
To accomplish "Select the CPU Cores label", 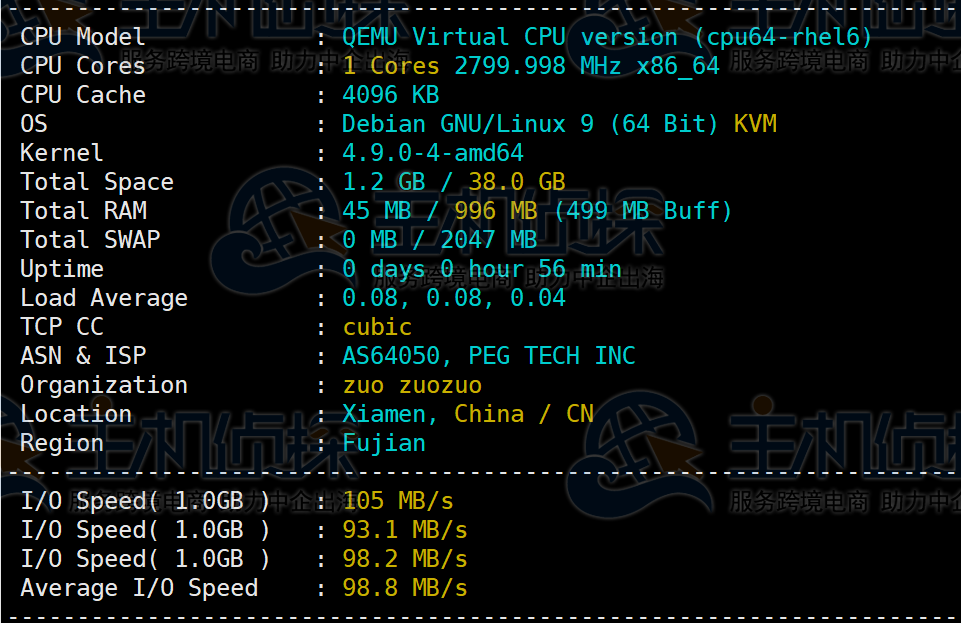I will 83,66.
